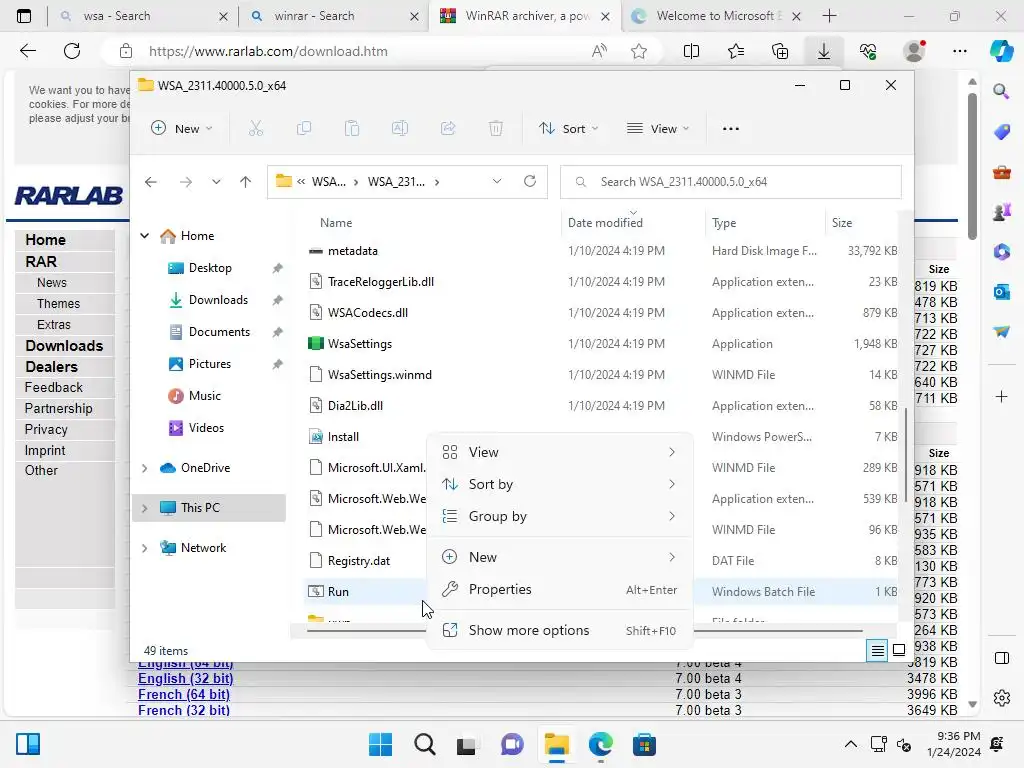Screen dimensions: 1024x768
Task: Click the Paste icon in Explorer toolbar
Action: tap(352, 129)
